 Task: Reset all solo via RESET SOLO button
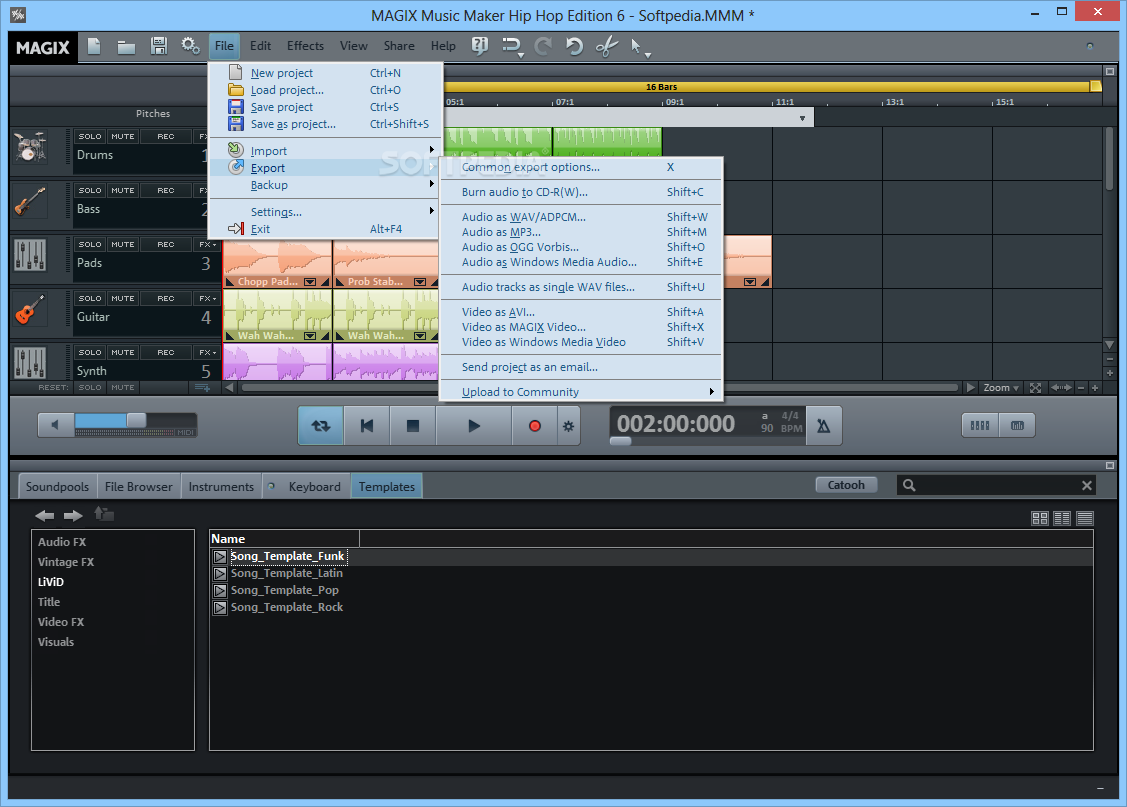(x=90, y=387)
